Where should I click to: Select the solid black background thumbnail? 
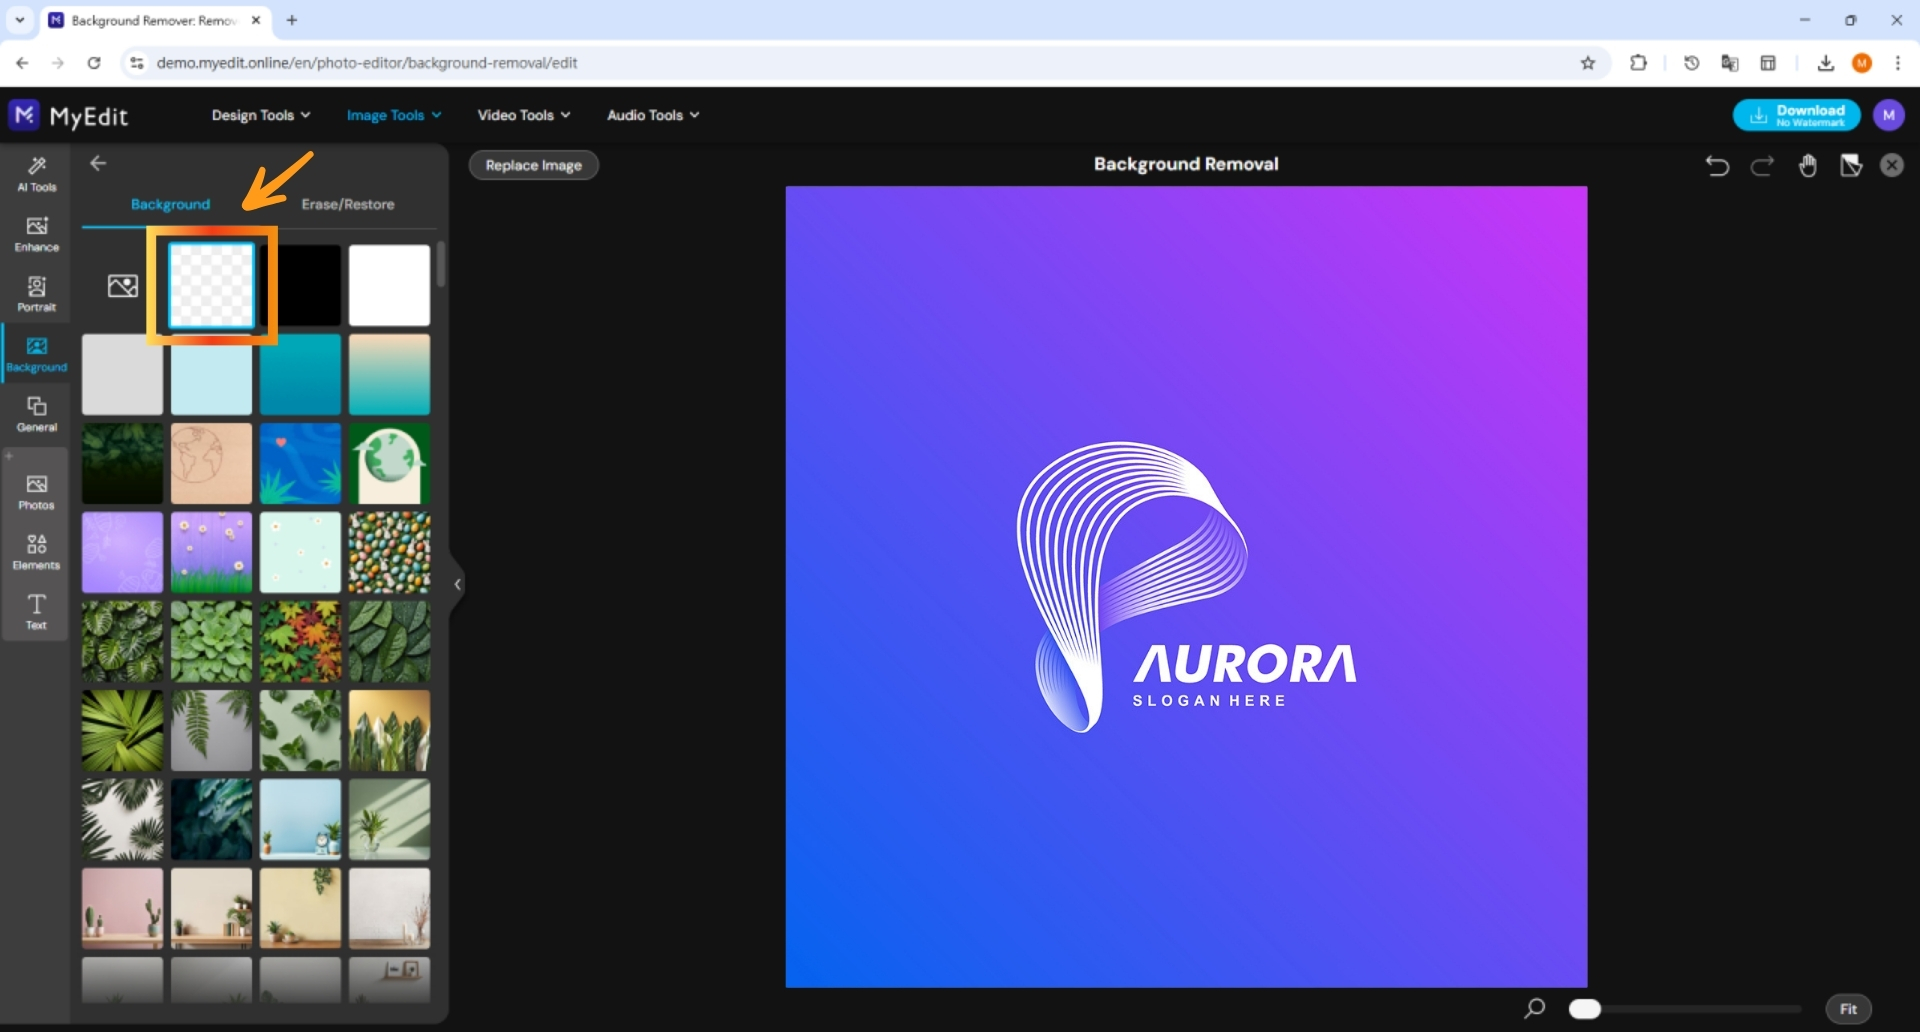299,284
